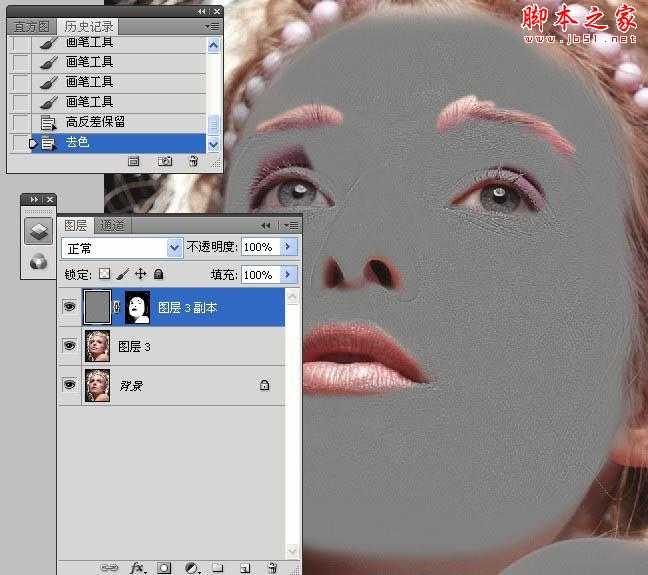Image resolution: width=648 pixels, height=575 pixels.
Task: Delete layer with Layers panel trash icon
Action: point(272,568)
